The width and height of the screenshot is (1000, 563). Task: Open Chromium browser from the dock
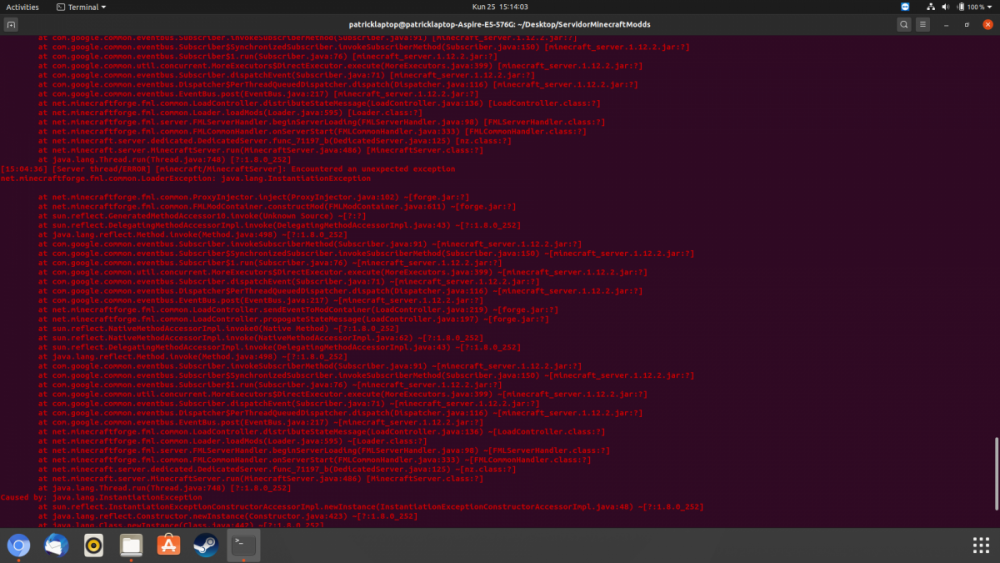pos(18,545)
